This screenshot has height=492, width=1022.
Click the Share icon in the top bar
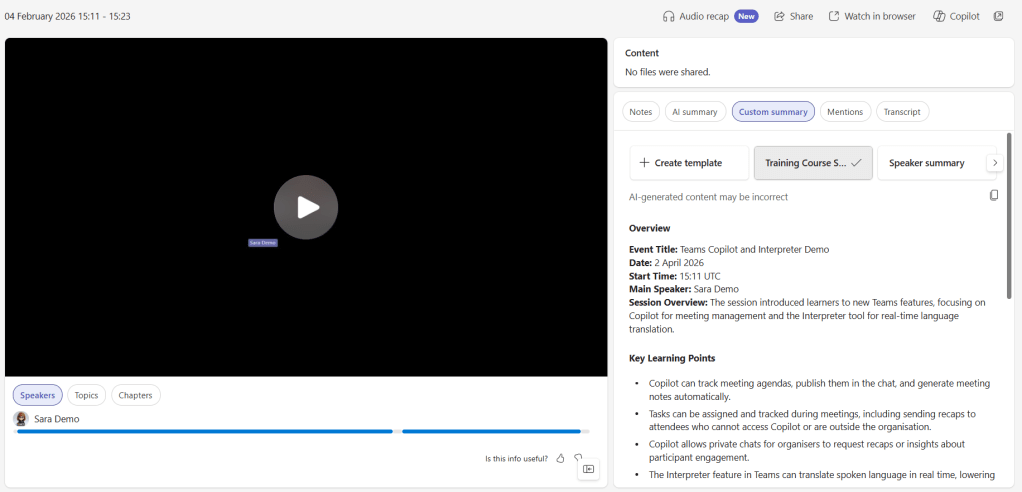[780, 16]
